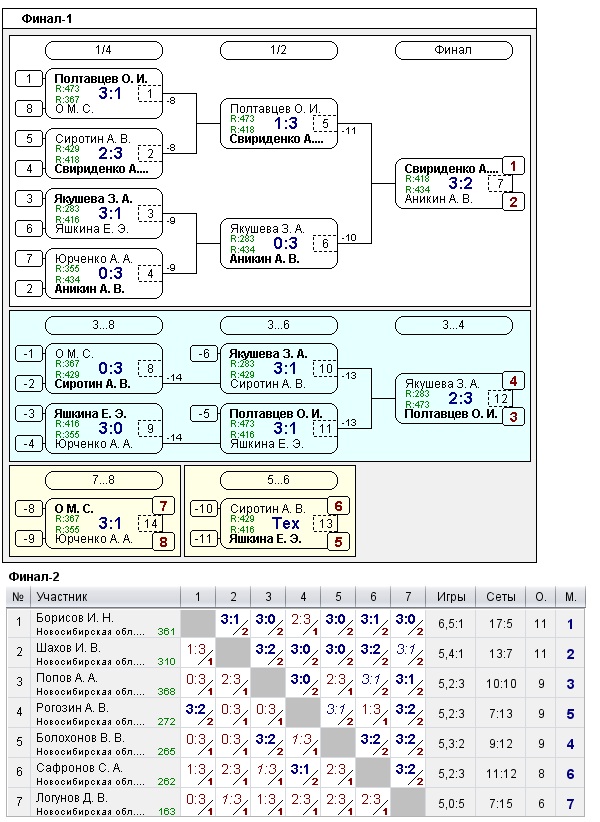
Task: Click seed box 5 next to Сиротин А. В.
Action: [30, 139]
